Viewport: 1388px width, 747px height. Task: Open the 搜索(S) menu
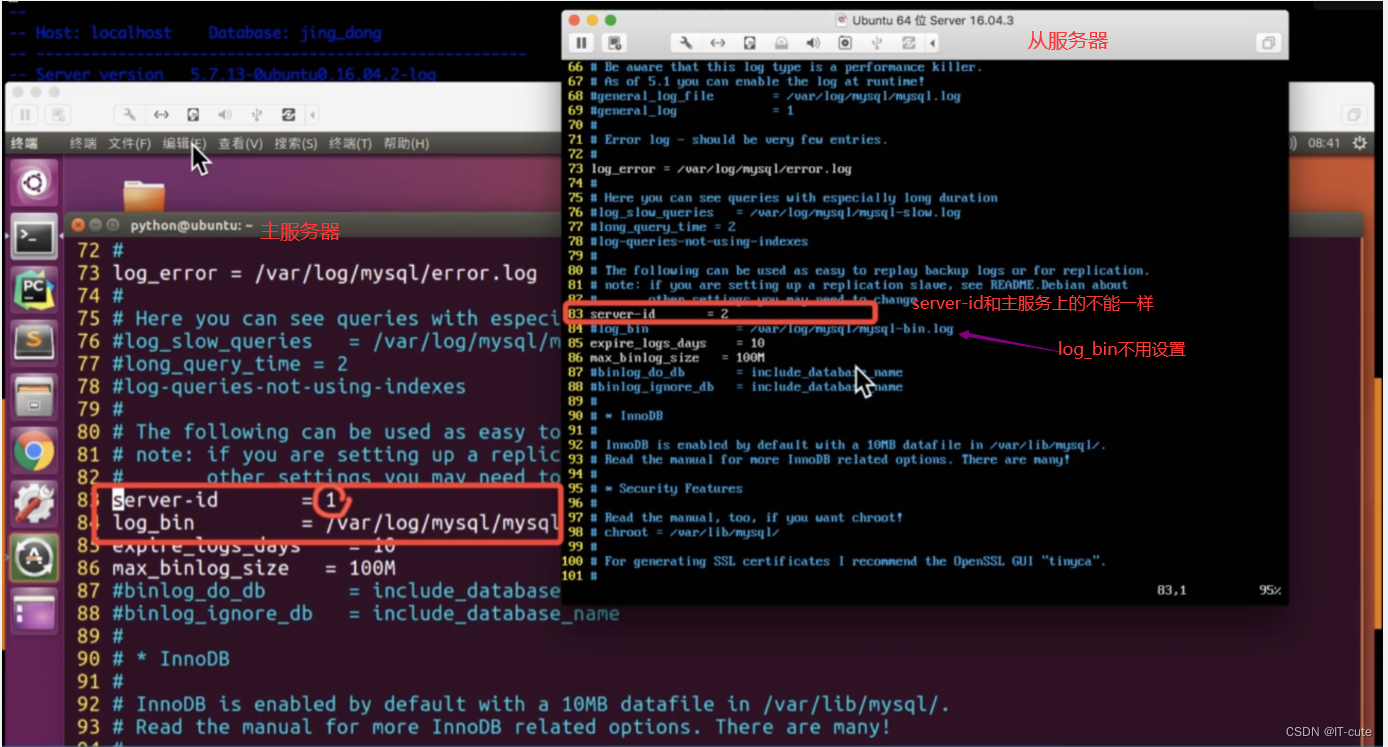[x=295, y=144]
